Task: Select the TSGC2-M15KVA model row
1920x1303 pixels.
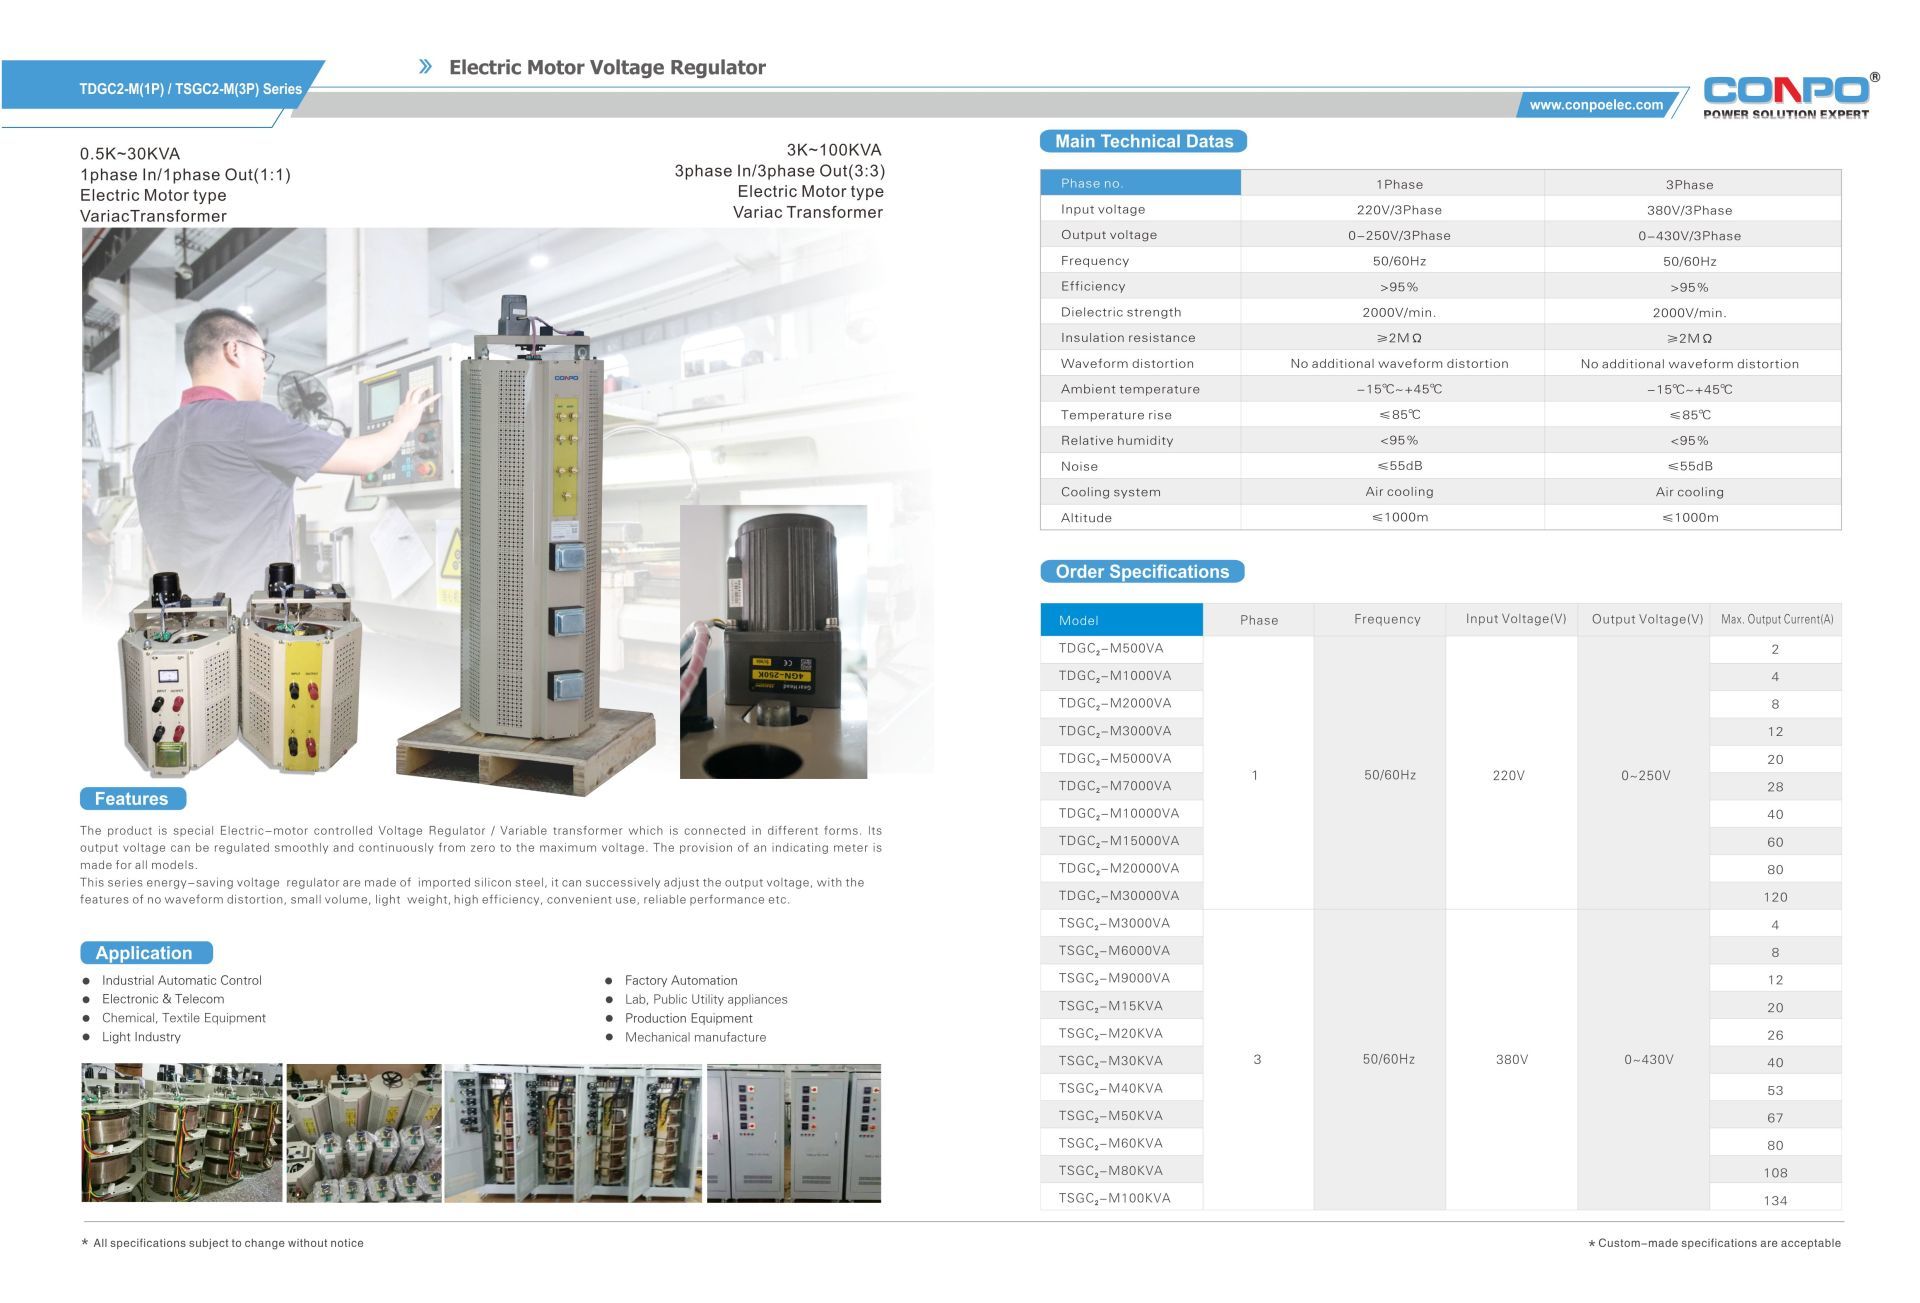Action: coord(1121,1006)
